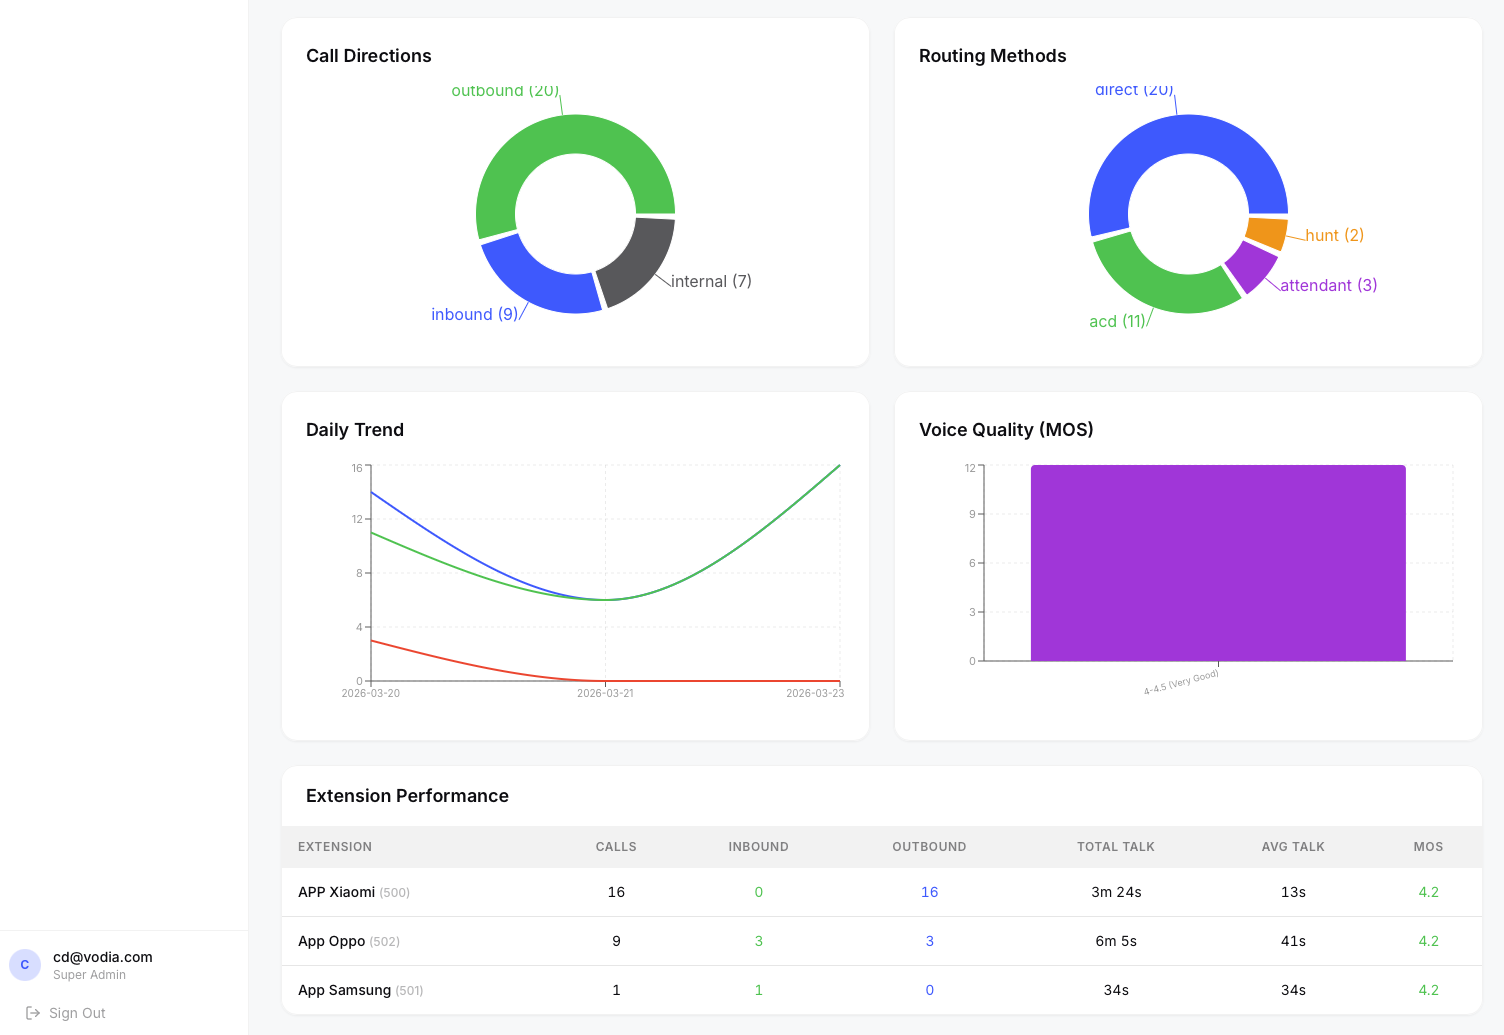Click the blue 16 outbound value for APP Xiaomi
Image resolution: width=1504 pixels, height=1035 pixels.
tap(929, 892)
